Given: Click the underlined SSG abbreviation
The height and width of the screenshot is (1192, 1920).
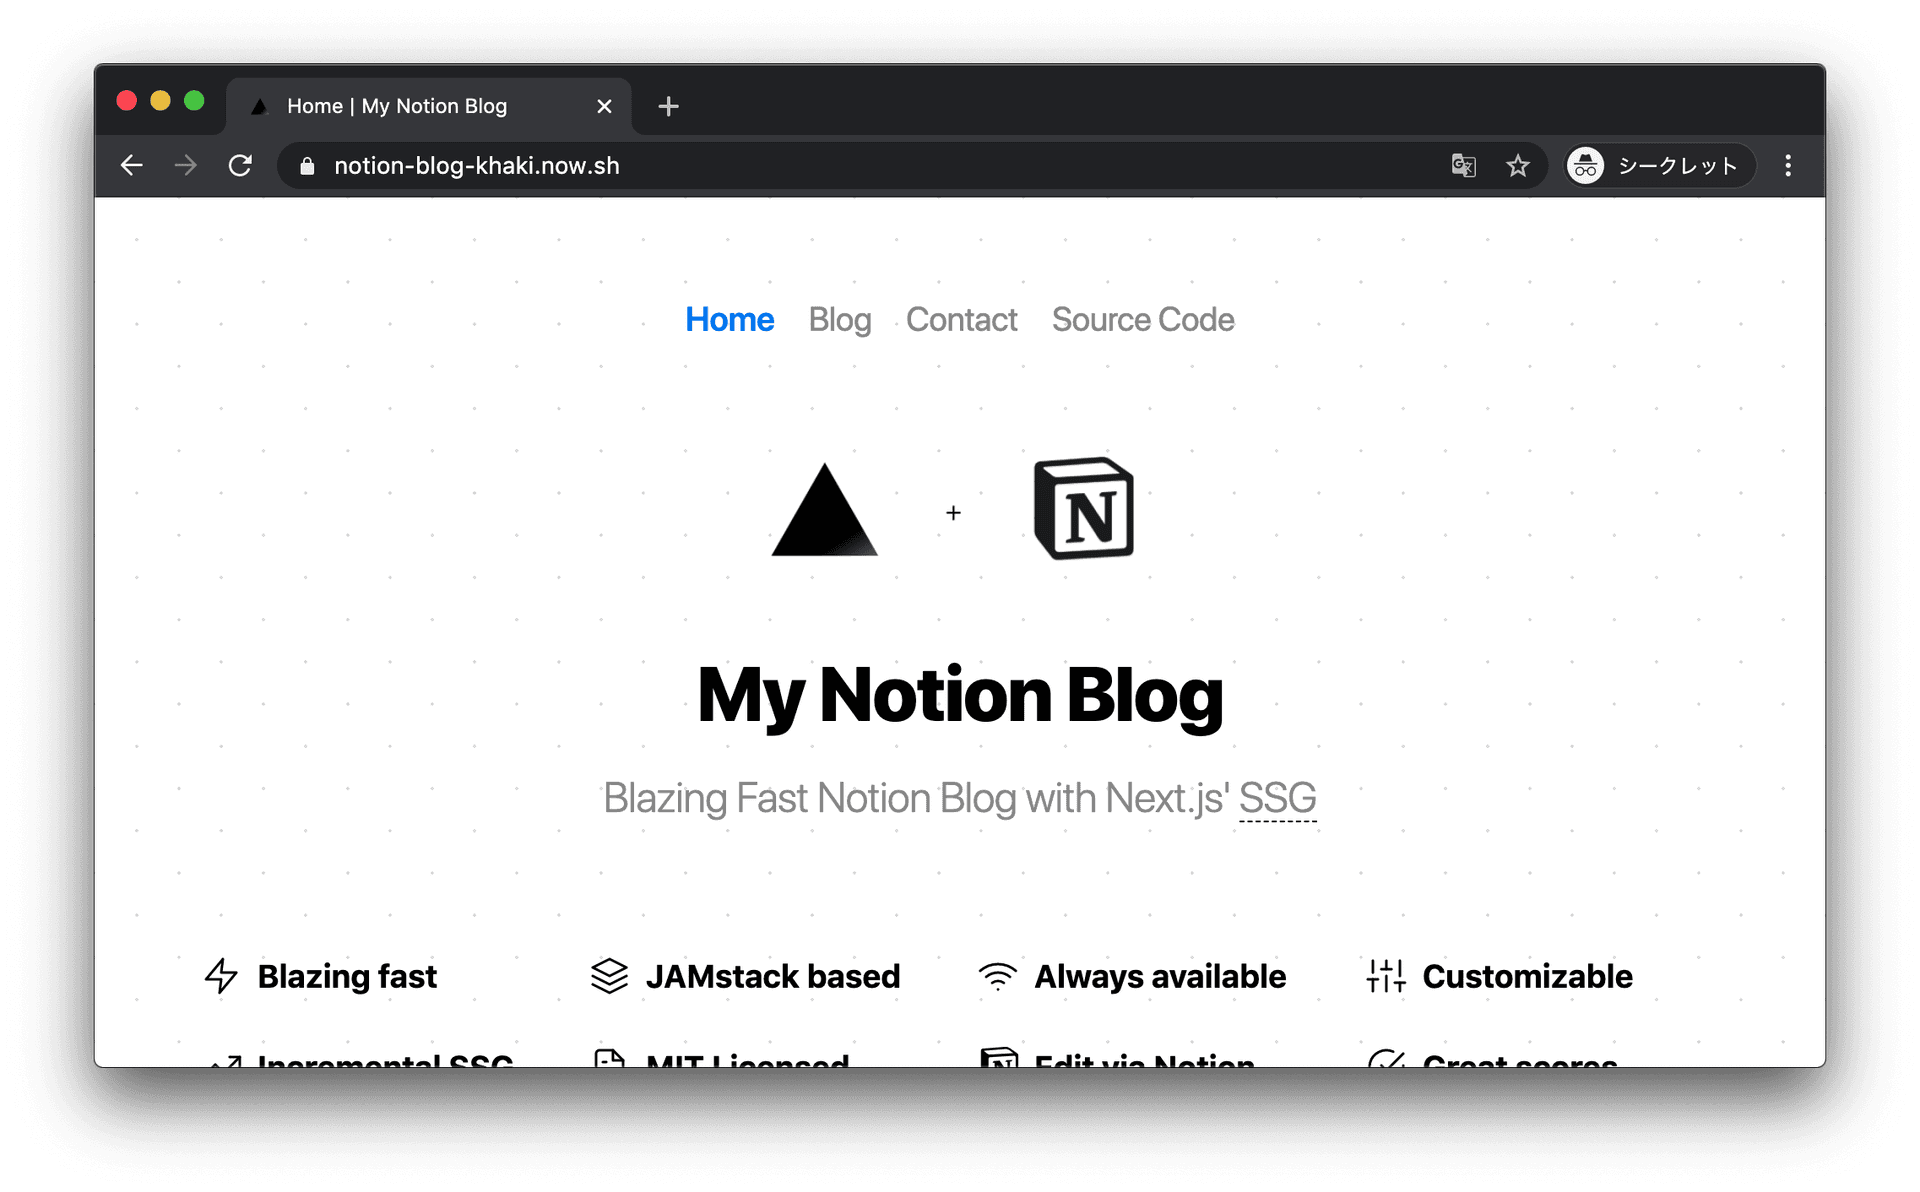Looking at the screenshot, I should click(x=1277, y=798).
